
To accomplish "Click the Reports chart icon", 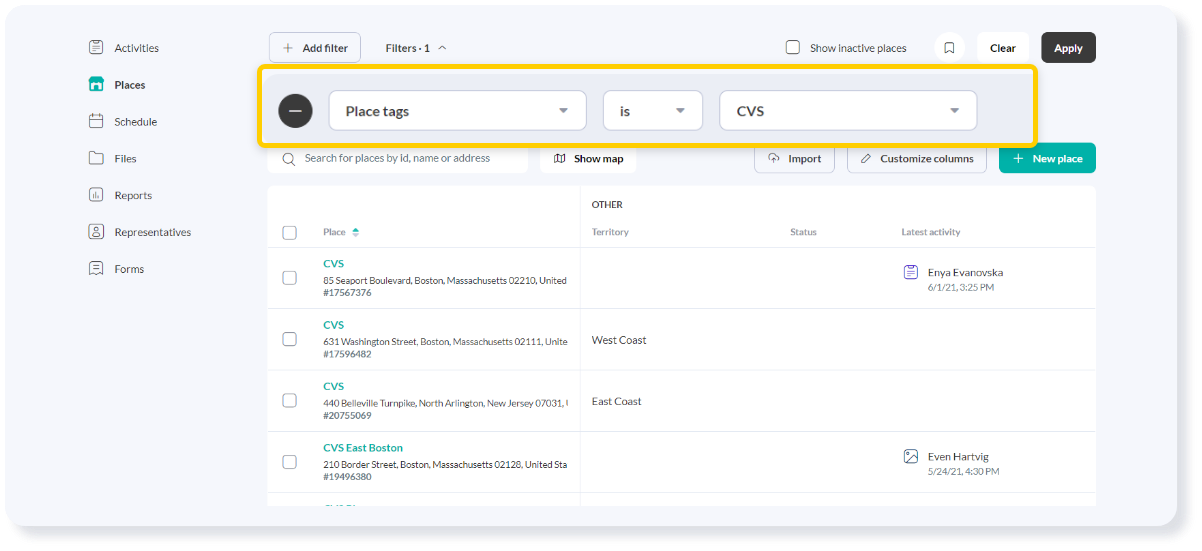I will coord(96,195).
